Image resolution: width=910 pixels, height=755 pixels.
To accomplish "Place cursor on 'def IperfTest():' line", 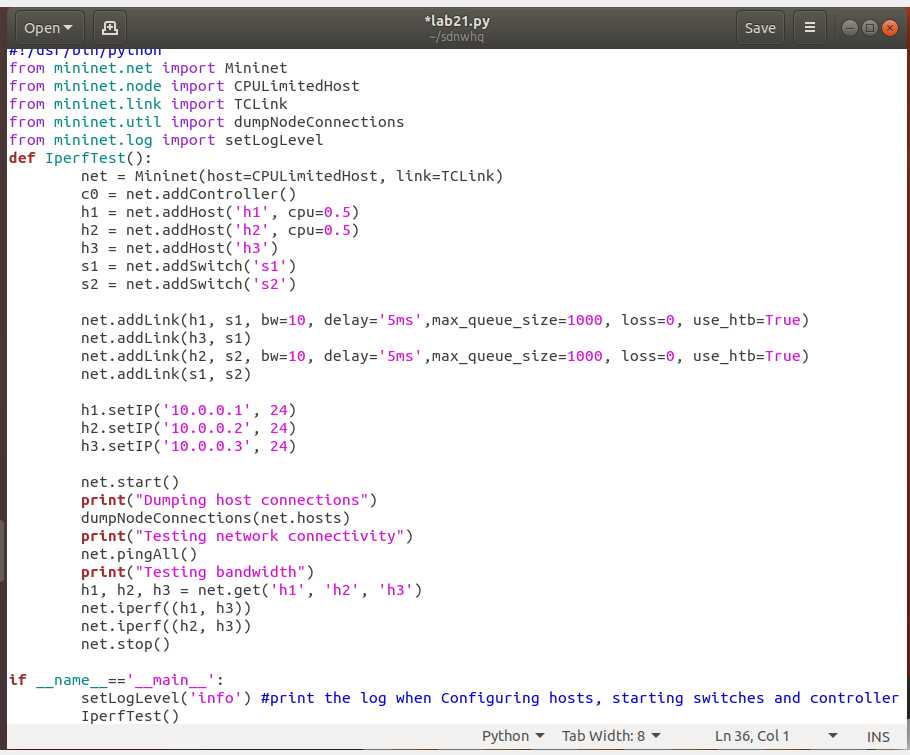I will (x=80, y=158).
